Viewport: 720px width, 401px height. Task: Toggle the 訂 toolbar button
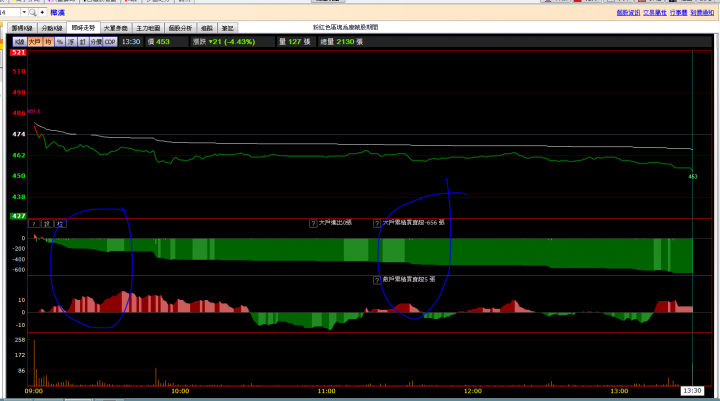coord(83,42)
